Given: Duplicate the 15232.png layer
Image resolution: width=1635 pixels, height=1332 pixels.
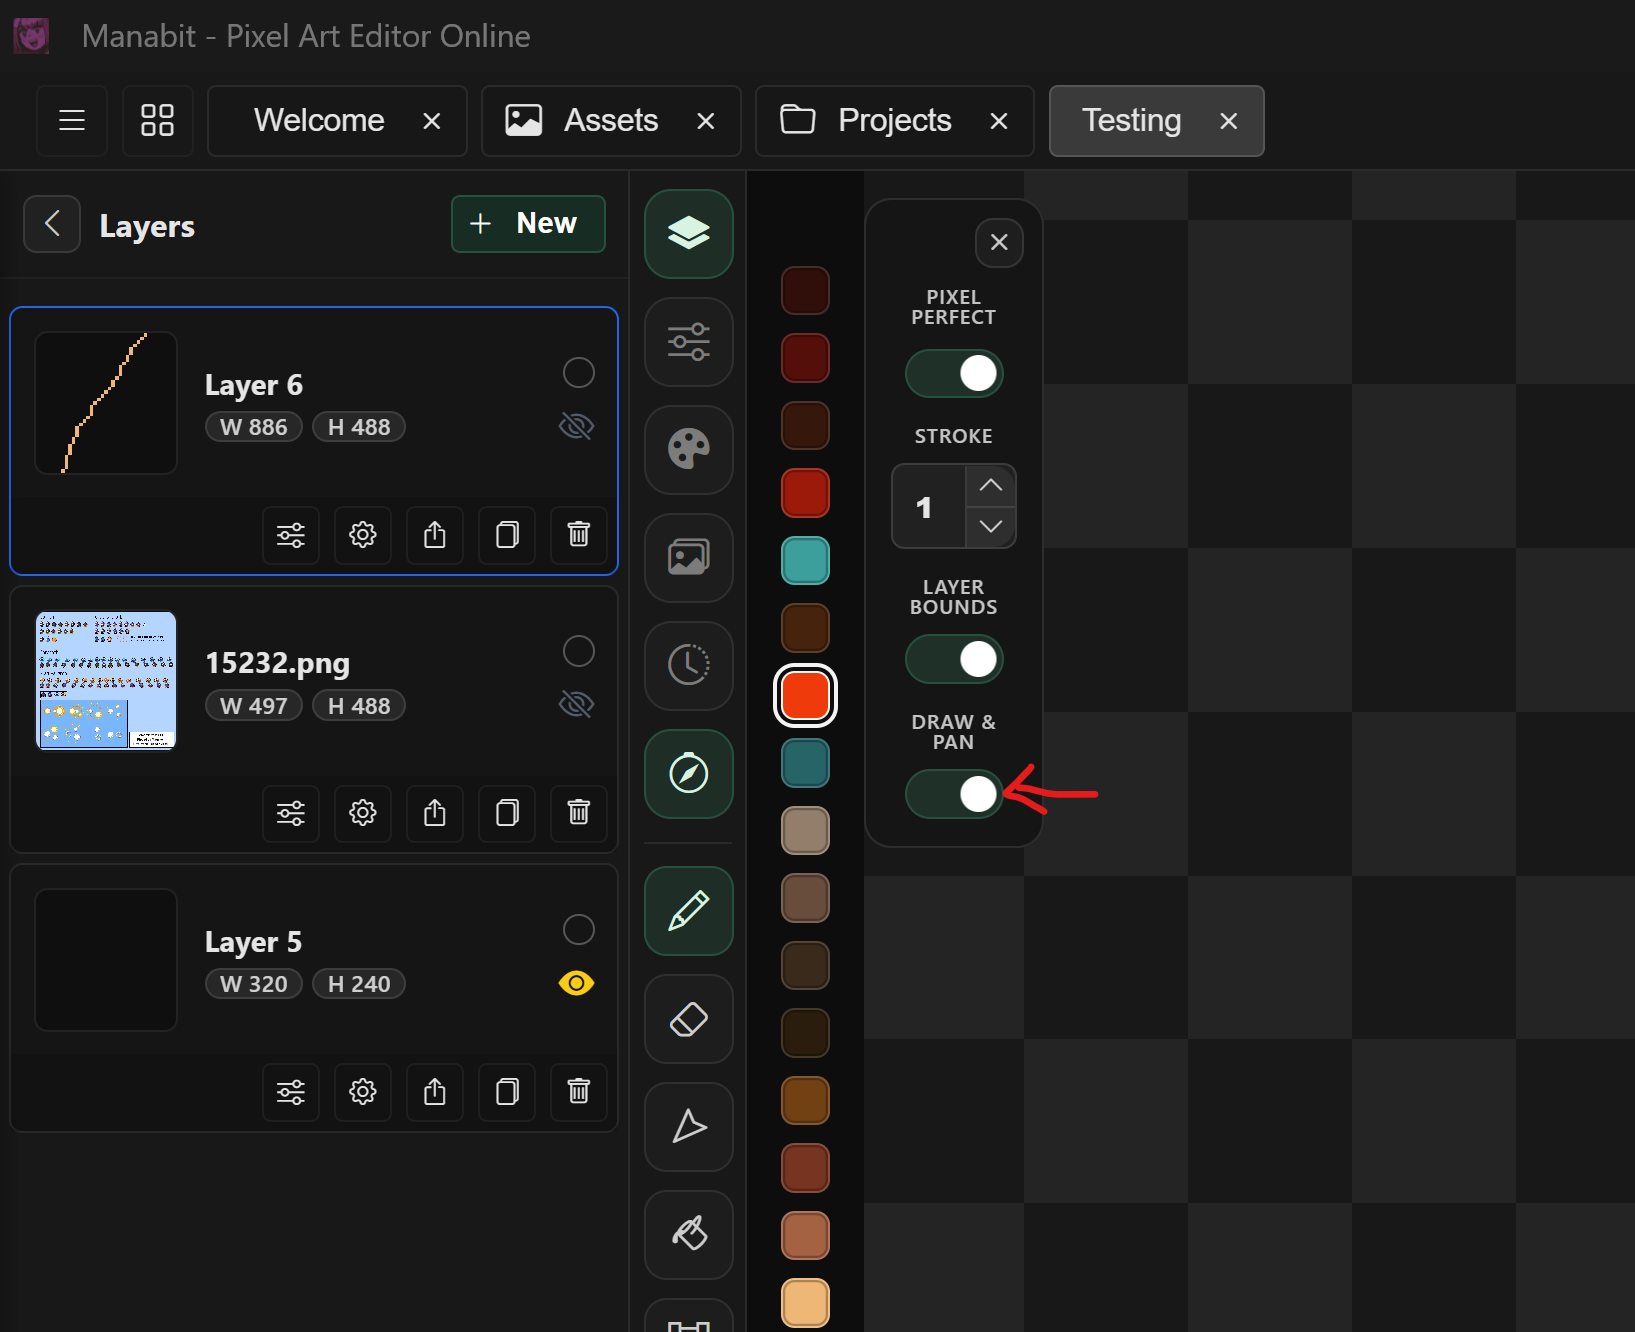Looking at the screenshot, I should coord(507,813).
